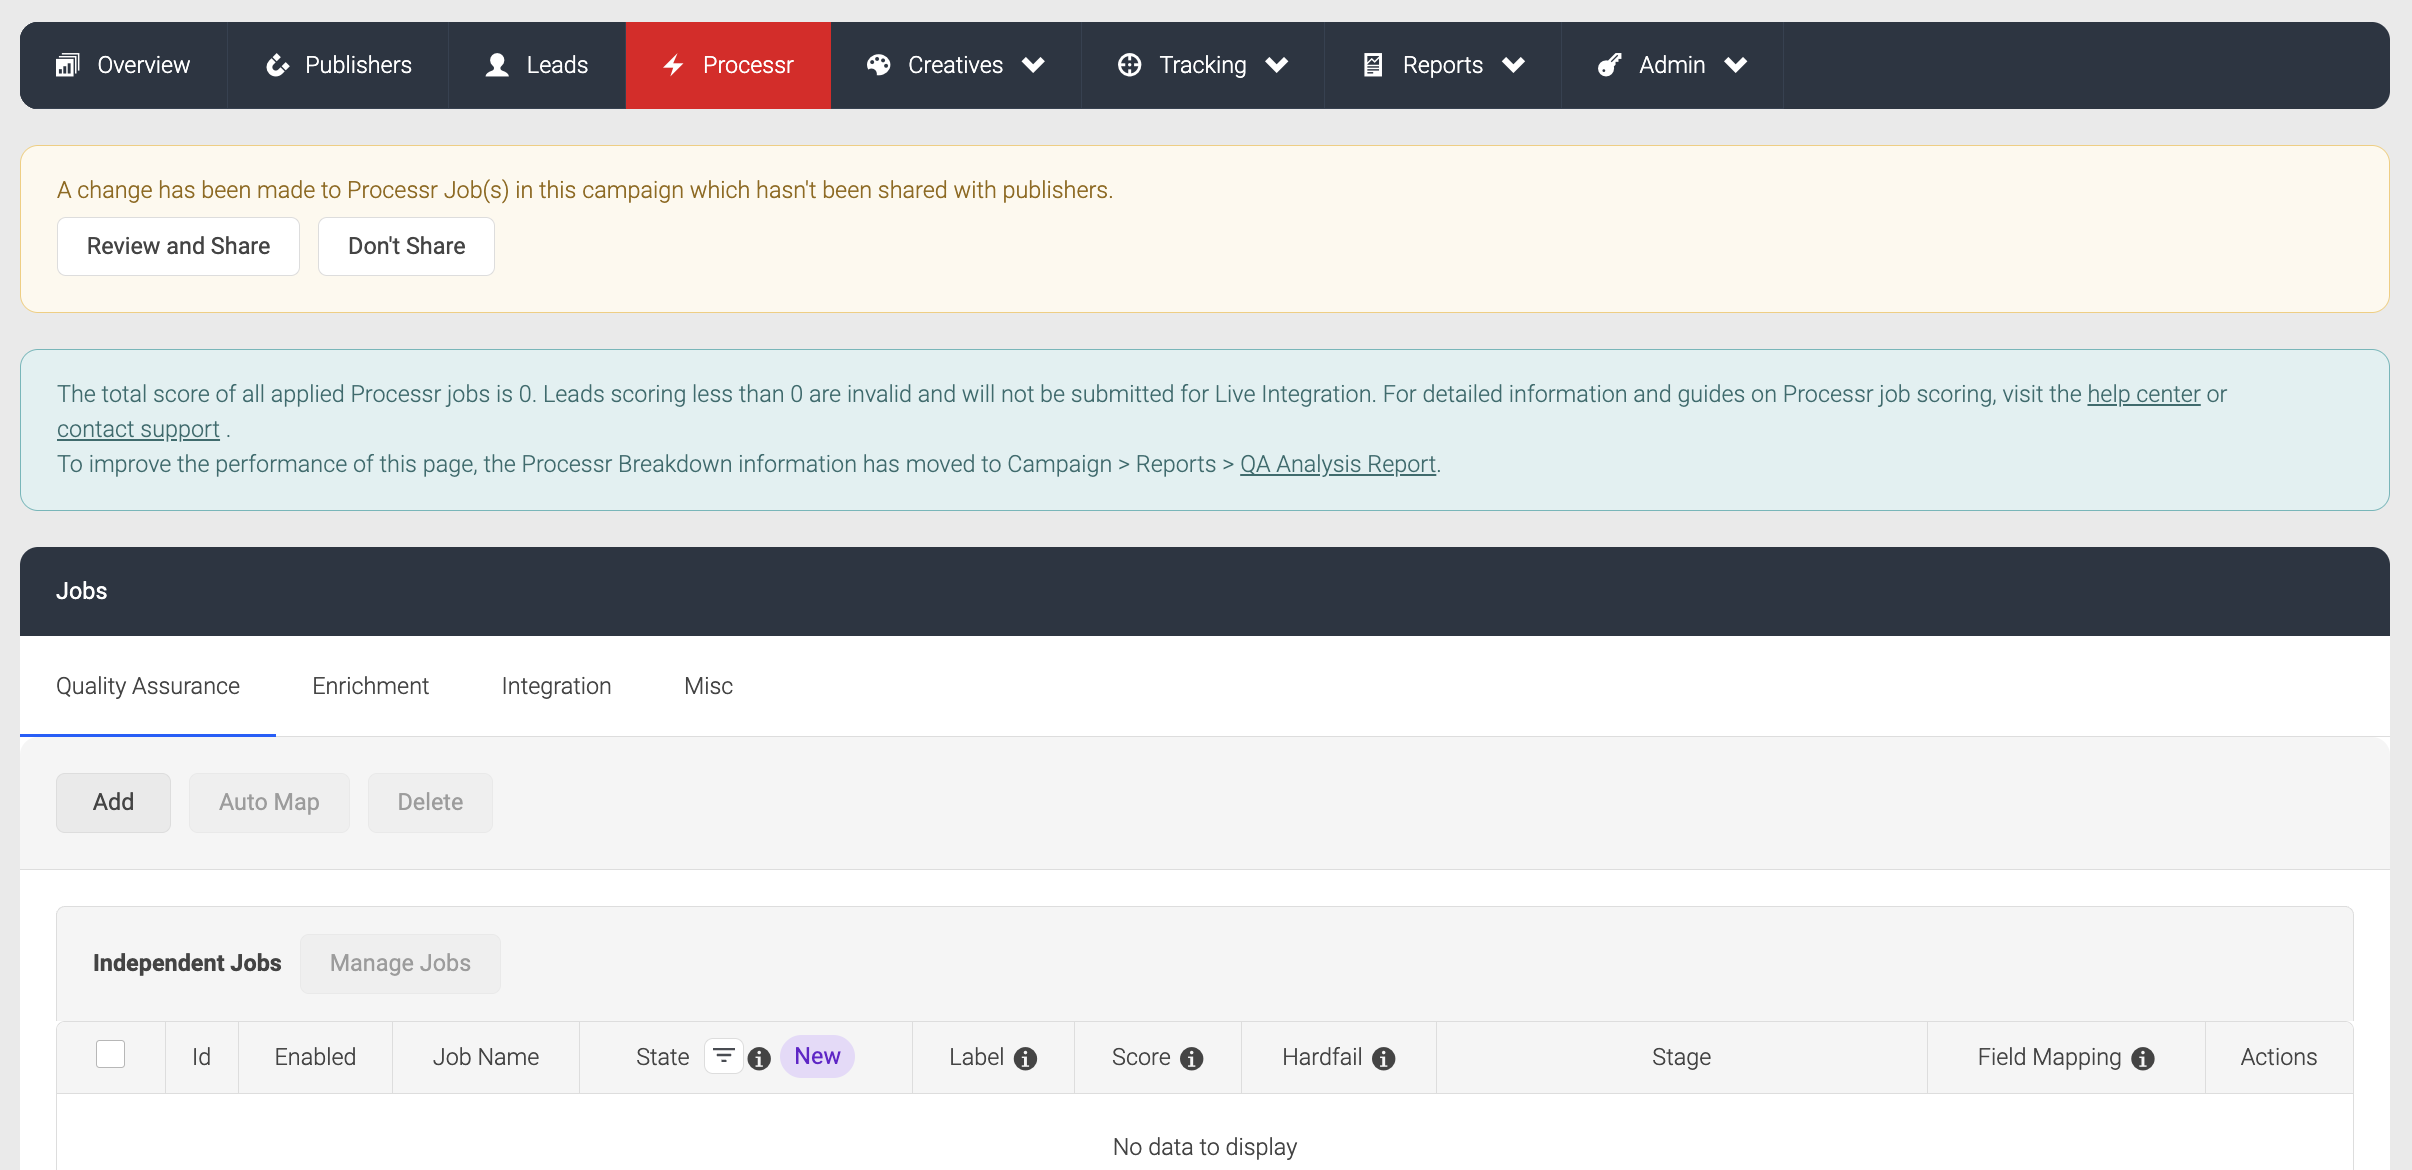
Task: Click the Leads person icon
Action: [497, 65]
